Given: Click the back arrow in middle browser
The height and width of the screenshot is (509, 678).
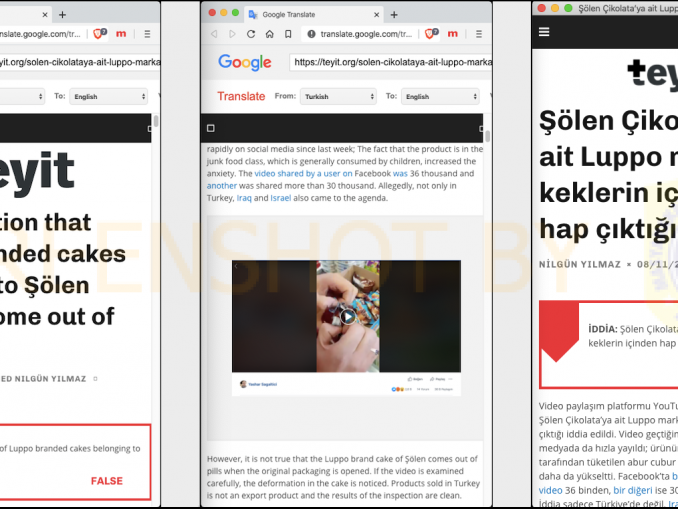Looking at the screenshot, I should (x=214, y=34).
